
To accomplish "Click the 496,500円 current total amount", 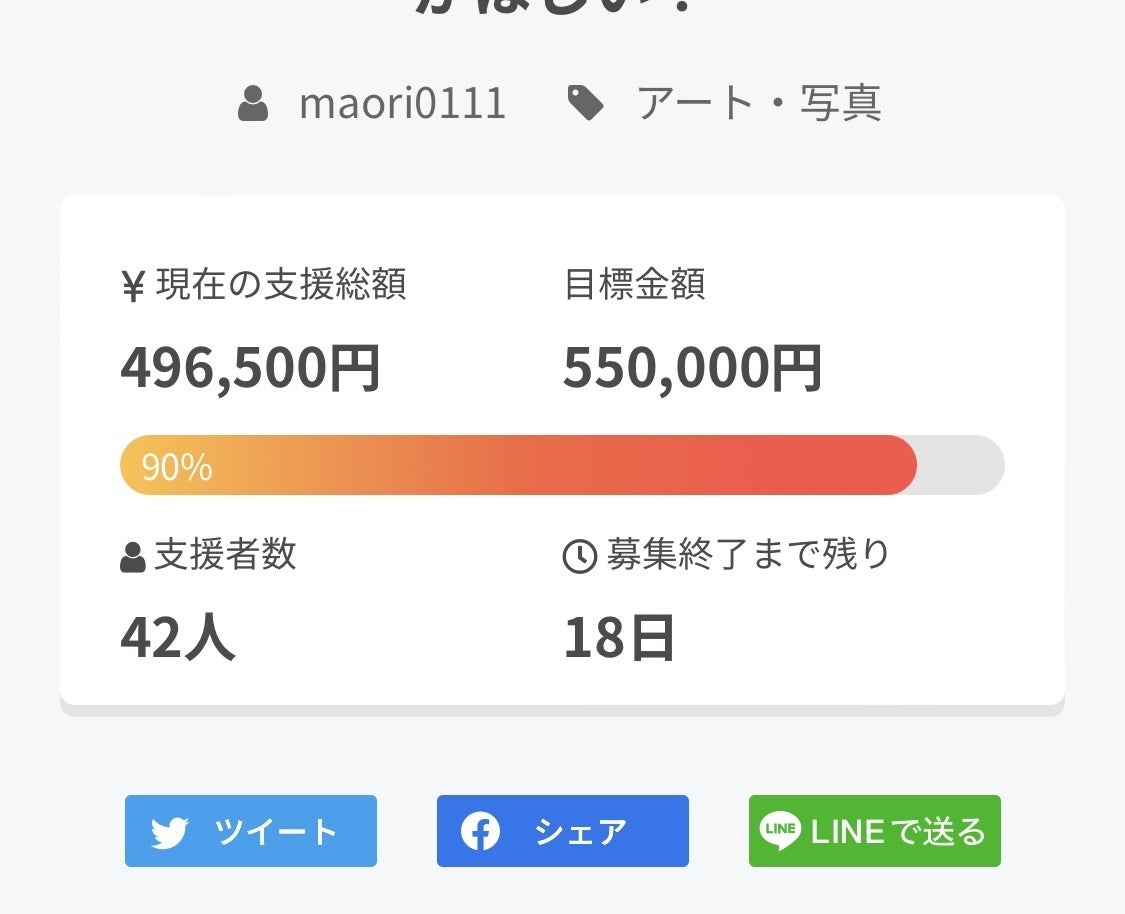I will click(250, 367).
